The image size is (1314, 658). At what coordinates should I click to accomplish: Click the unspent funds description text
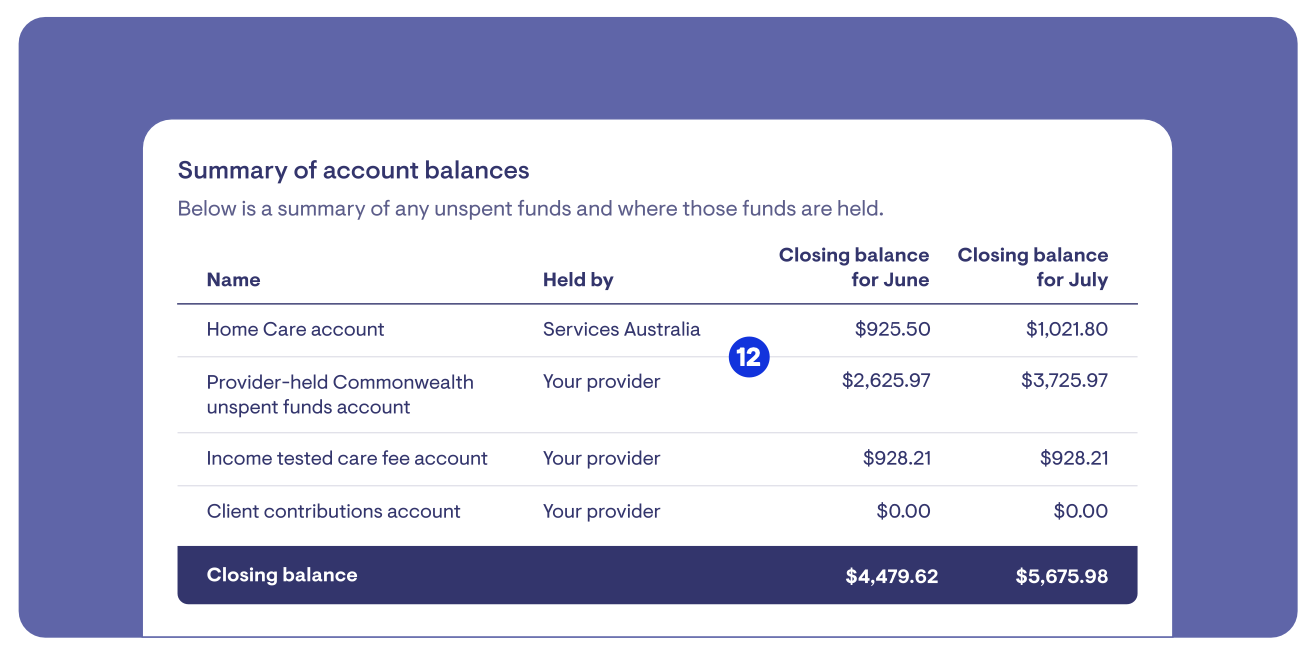tap(530, 209)
